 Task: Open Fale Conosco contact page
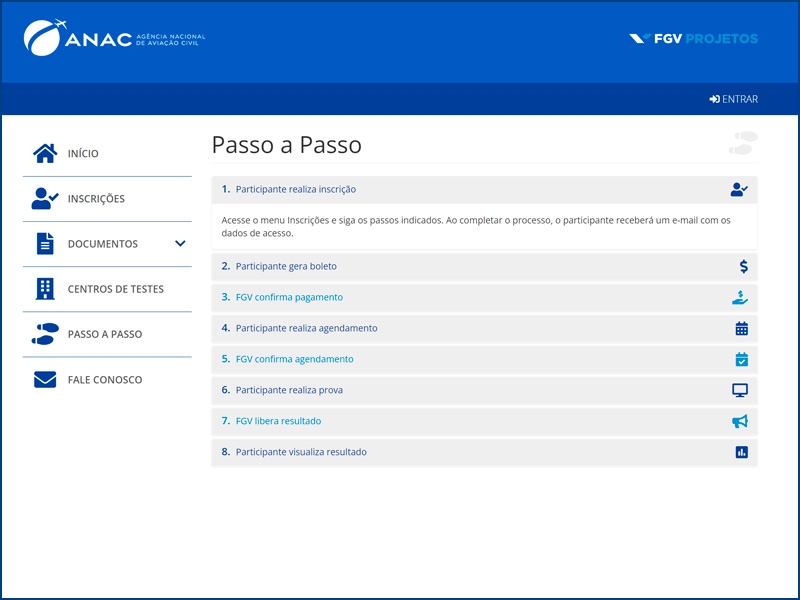tap(104, 380)
